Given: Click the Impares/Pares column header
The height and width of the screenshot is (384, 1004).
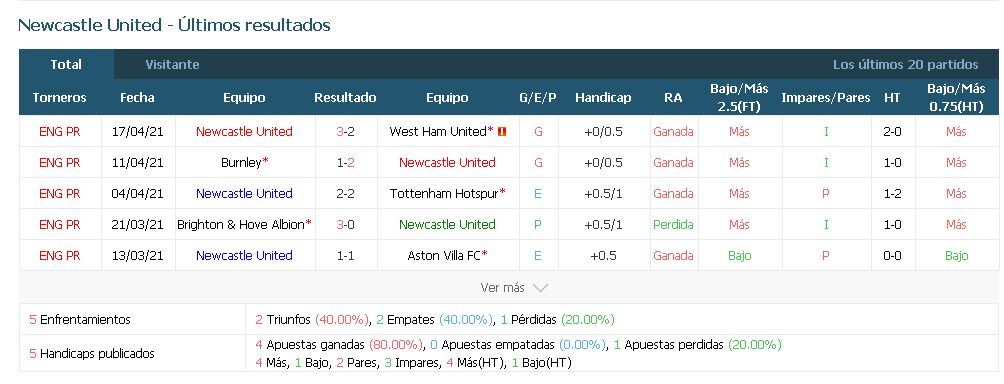Looking at the screenshot, I should click(825, 98).
